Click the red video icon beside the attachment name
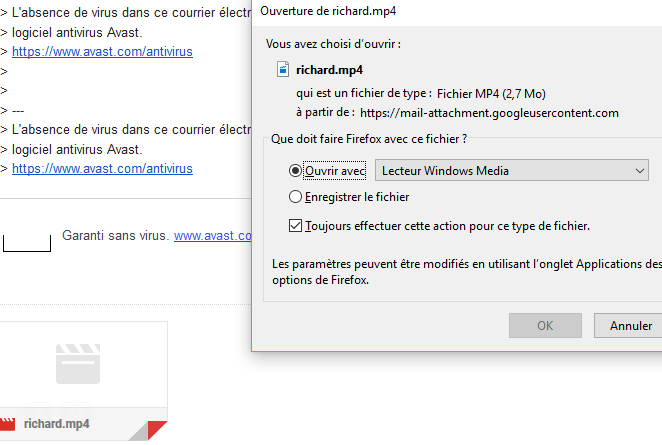662x445 pixels. tap(8, 424)
